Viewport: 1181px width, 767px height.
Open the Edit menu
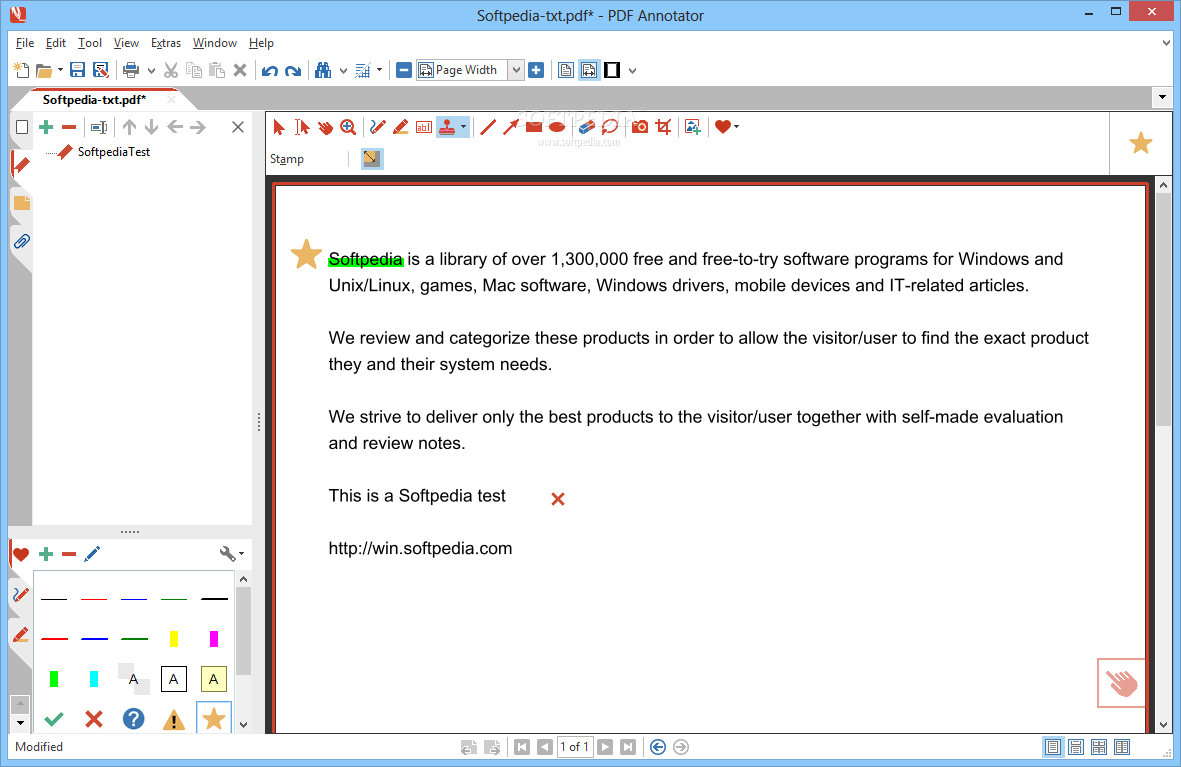point(56,43)
